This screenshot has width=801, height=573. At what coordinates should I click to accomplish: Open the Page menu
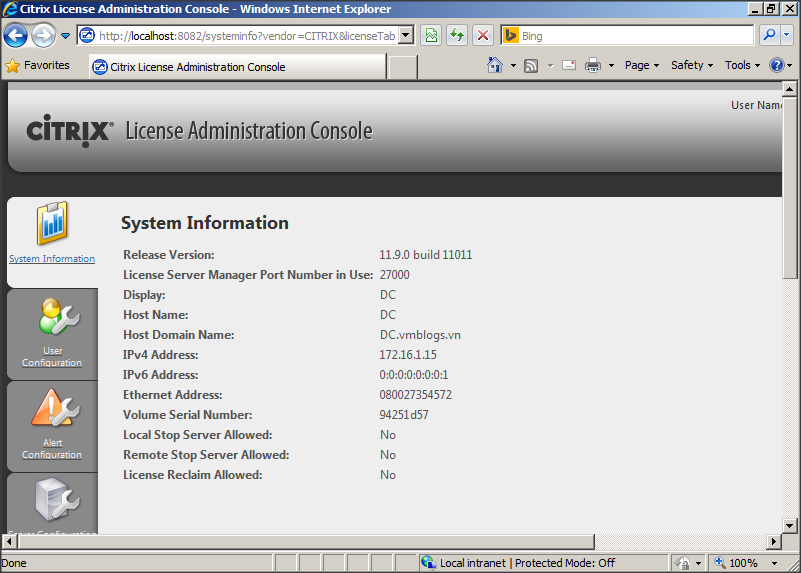pyautogui.click(x=641, y=66)
